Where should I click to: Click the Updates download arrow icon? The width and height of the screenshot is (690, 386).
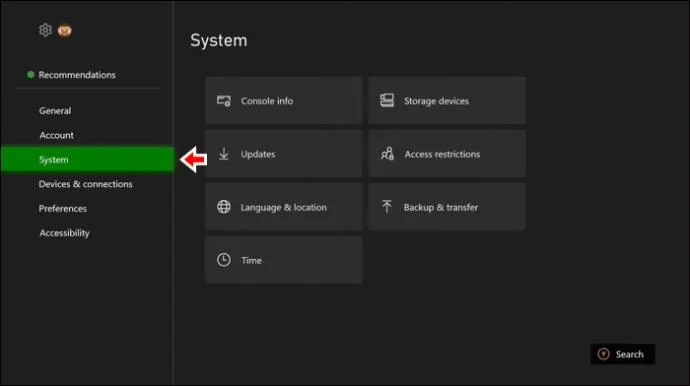tap(224, 154)
